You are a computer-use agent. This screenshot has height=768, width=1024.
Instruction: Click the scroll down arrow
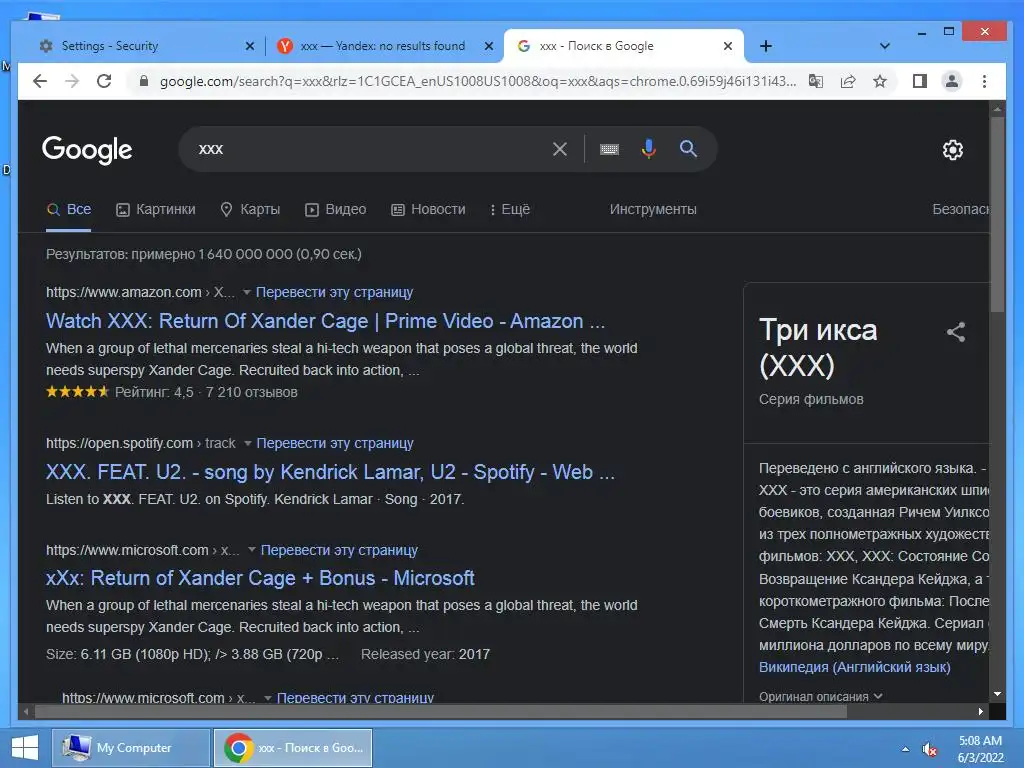997,694
